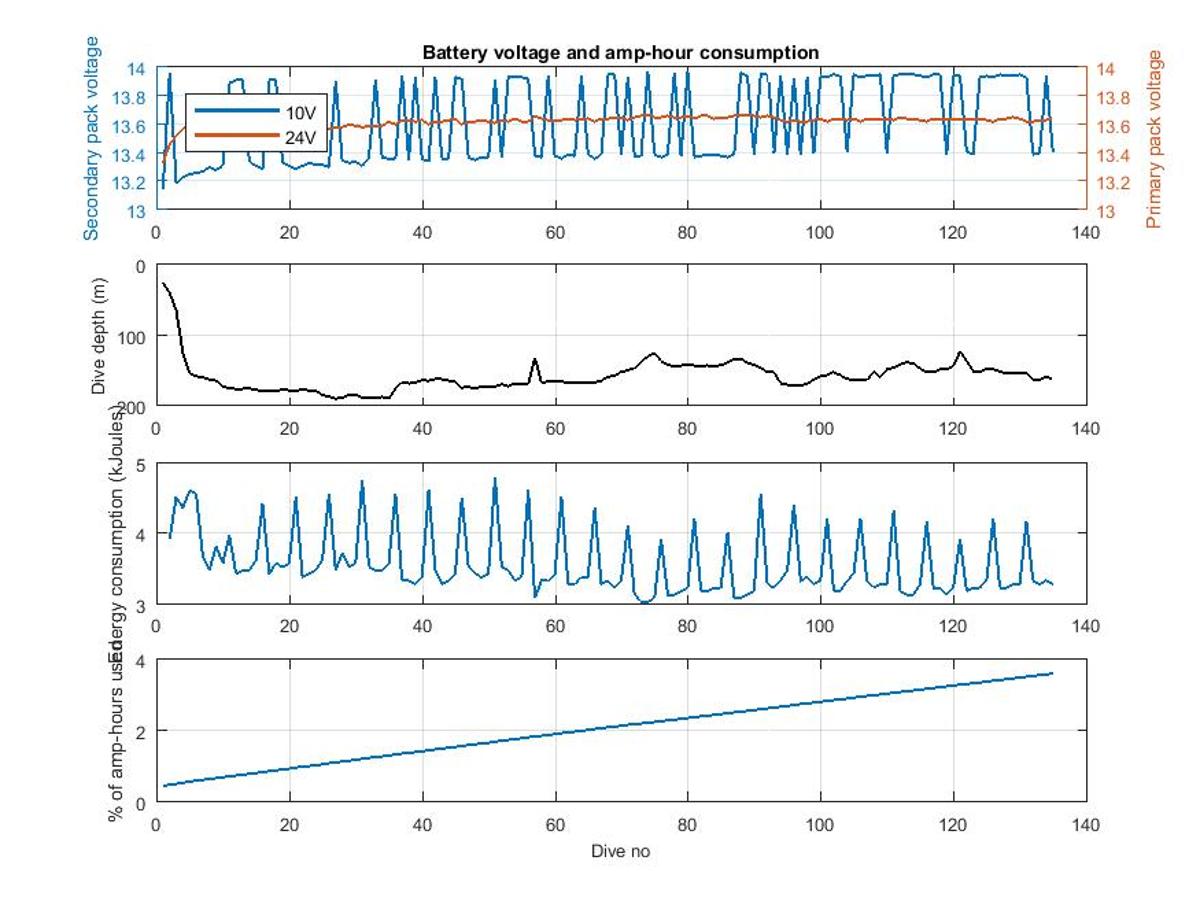The height and width of the screenshot is (900, 1200).
Task: Click the title "Battery voltage and amp-hour consumption"
Action: pos(621,52)
